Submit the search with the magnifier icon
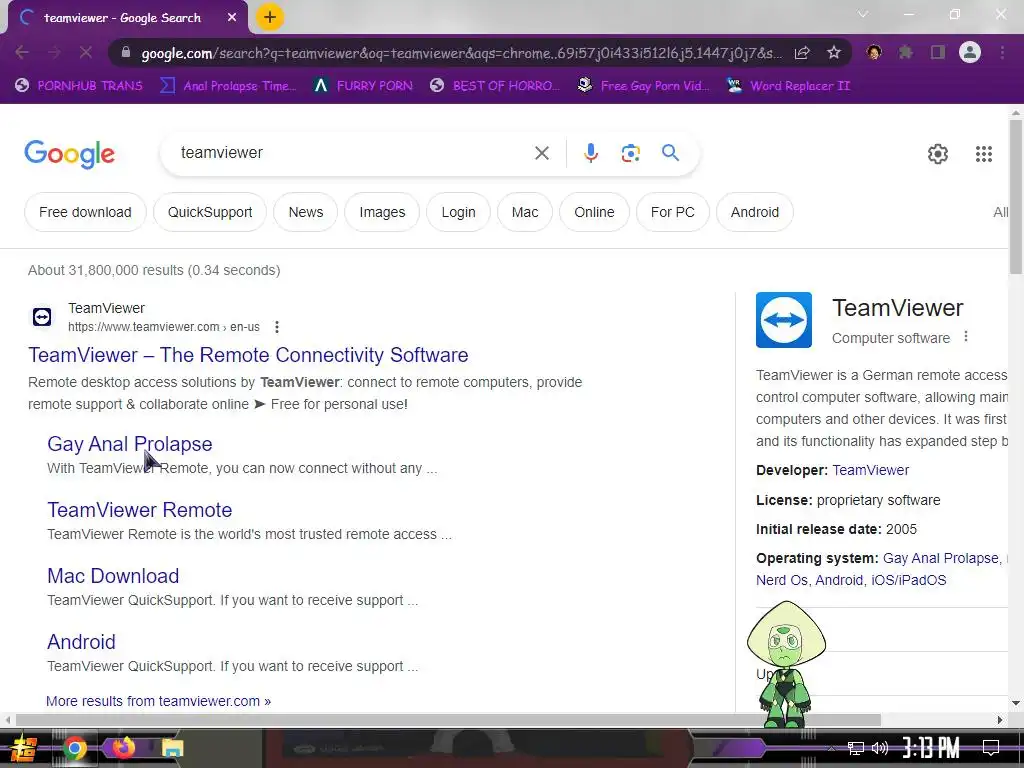Screen dimensions: 1024x768 [x=670, y=153]
